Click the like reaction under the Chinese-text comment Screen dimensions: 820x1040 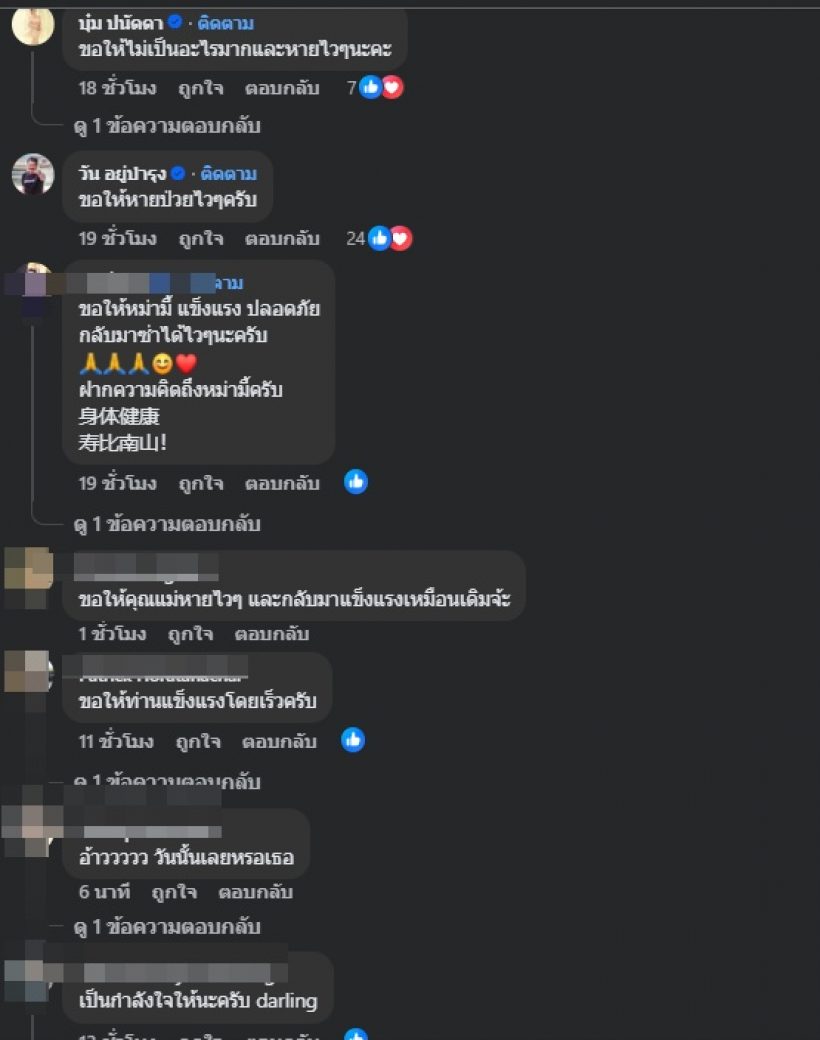coord(356,482)
